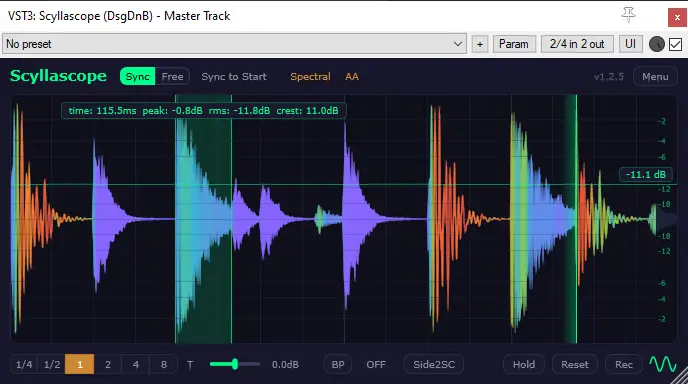688x384 pixels.
Task: Select 1/2 time division
Action: (x=52, y=364)
